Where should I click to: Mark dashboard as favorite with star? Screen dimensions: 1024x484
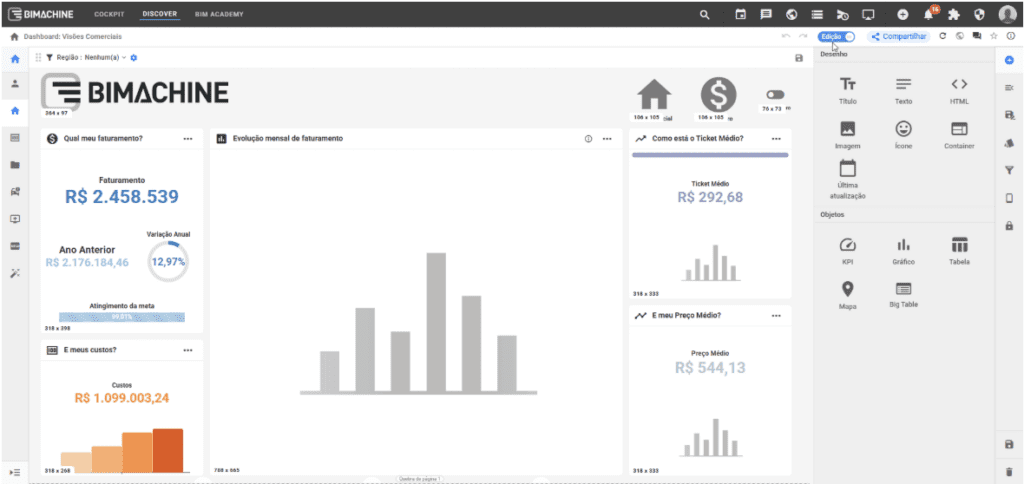[993, 36]
